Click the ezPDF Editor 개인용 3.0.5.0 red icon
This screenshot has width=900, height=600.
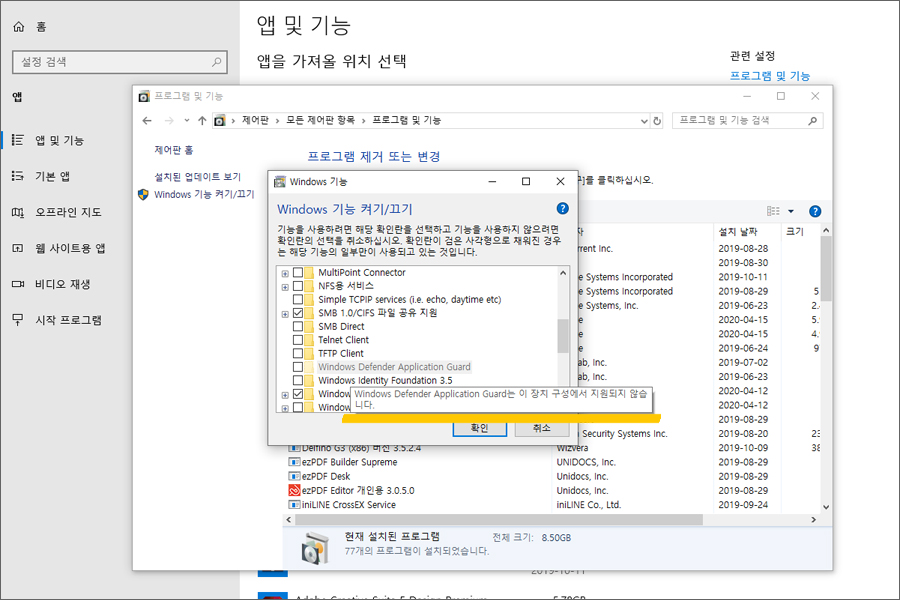point(294,490)
